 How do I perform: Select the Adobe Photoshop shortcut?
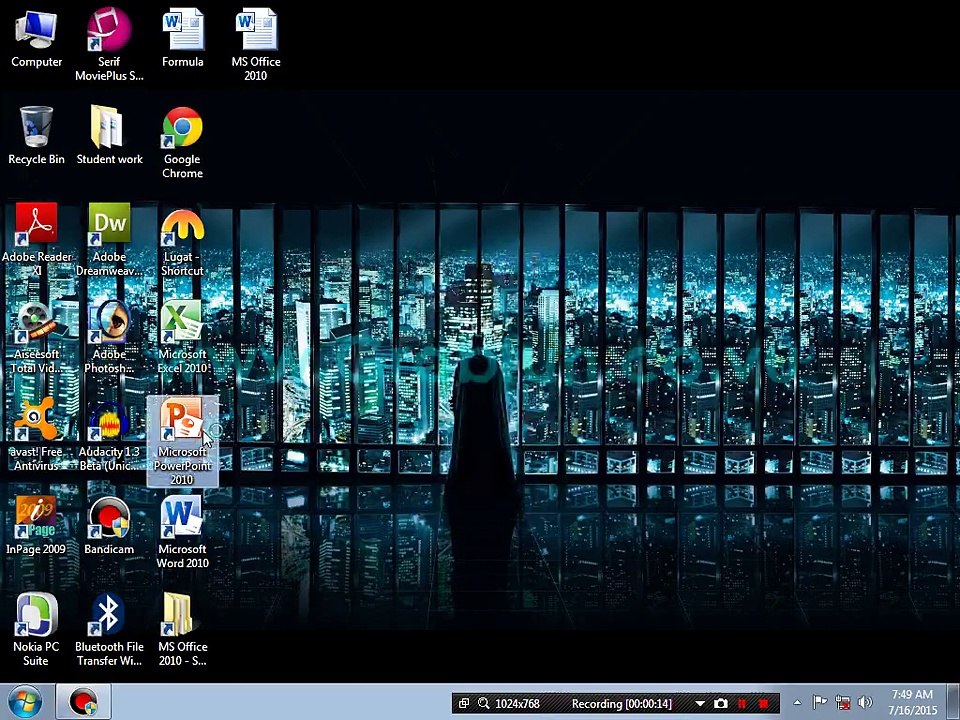coord(109,337)
